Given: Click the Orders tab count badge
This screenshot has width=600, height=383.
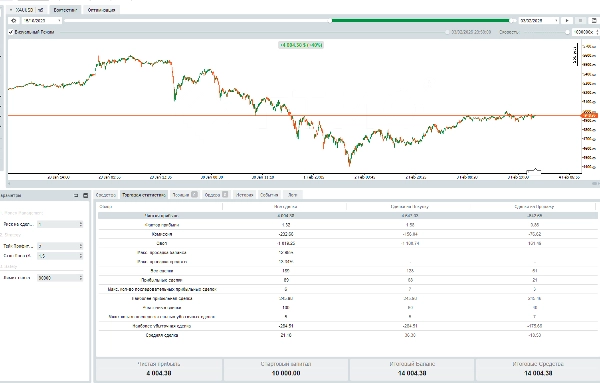Looking at the screenshot, I should pos(225,194).
